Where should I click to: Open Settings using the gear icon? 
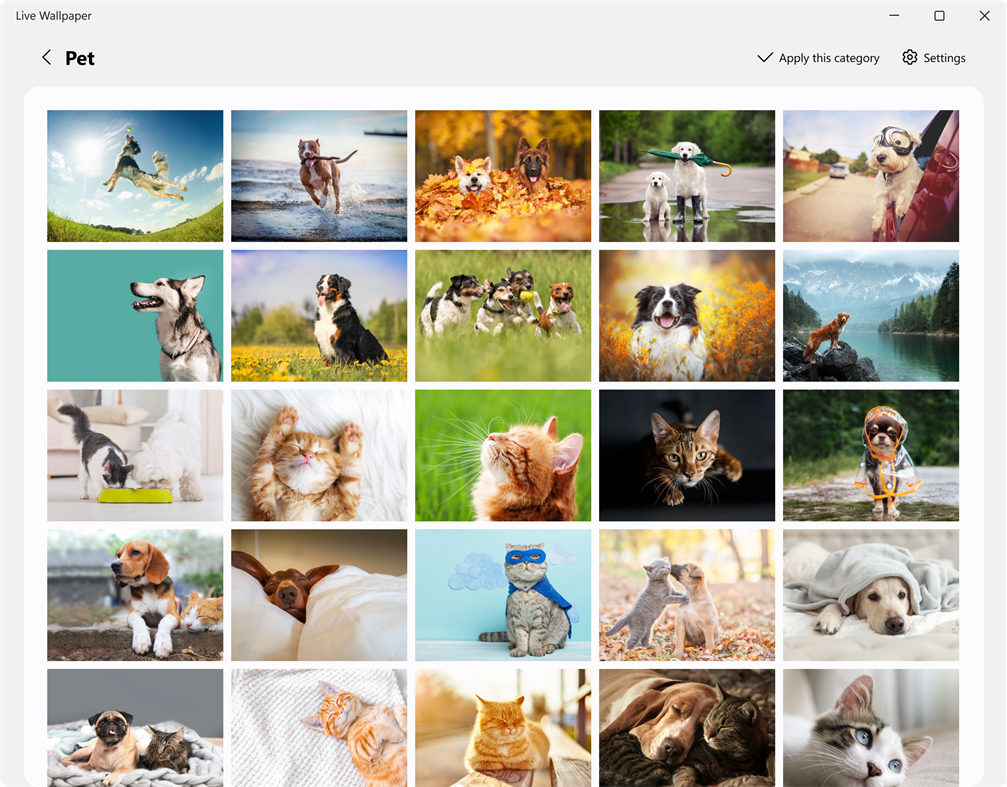(x=910, y=57)
